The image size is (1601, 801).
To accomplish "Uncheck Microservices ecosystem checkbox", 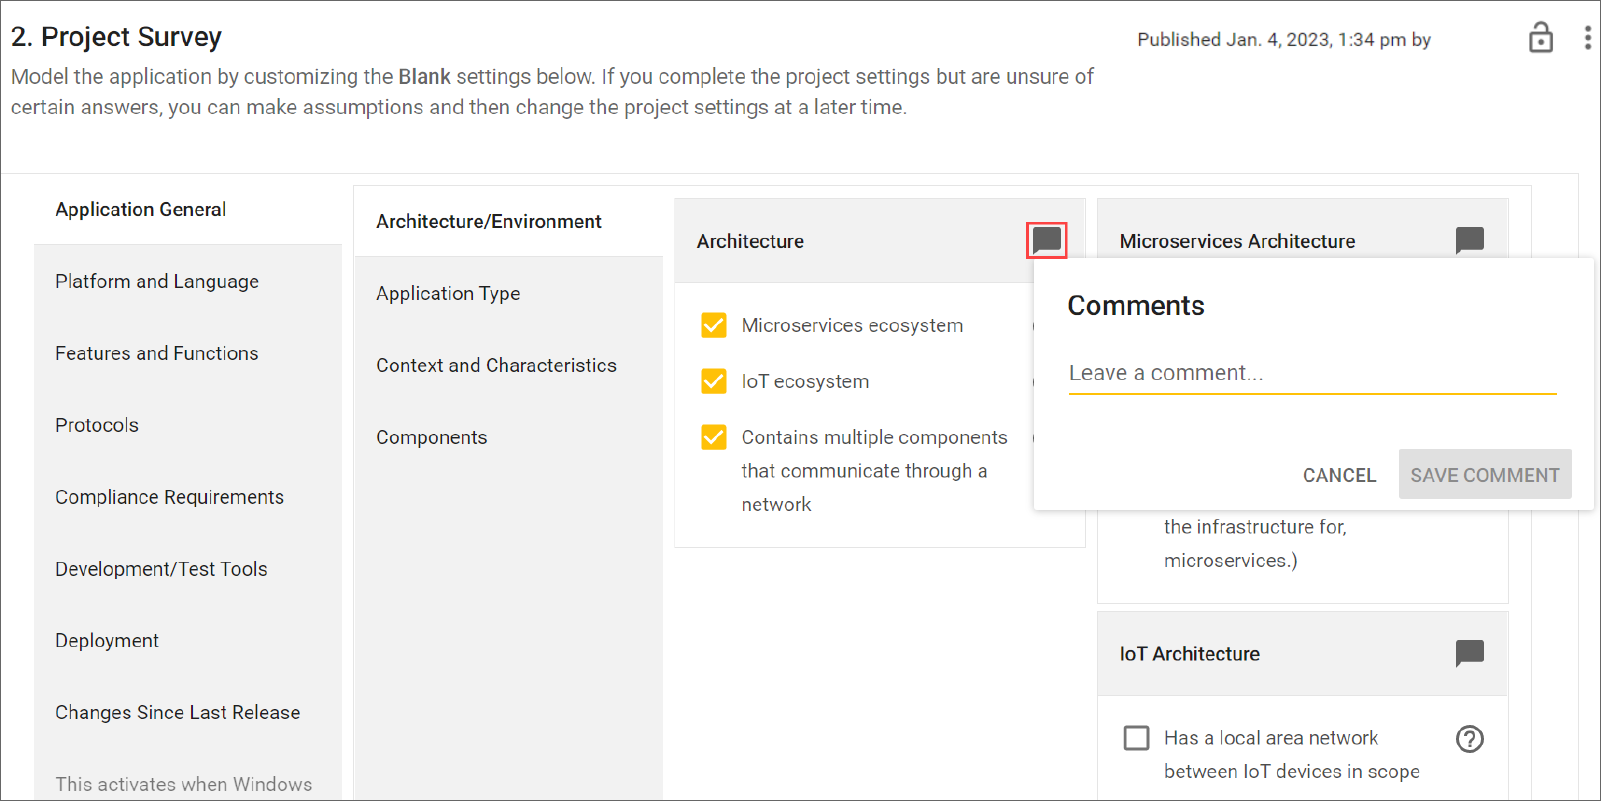I will [x=714, y=325].
